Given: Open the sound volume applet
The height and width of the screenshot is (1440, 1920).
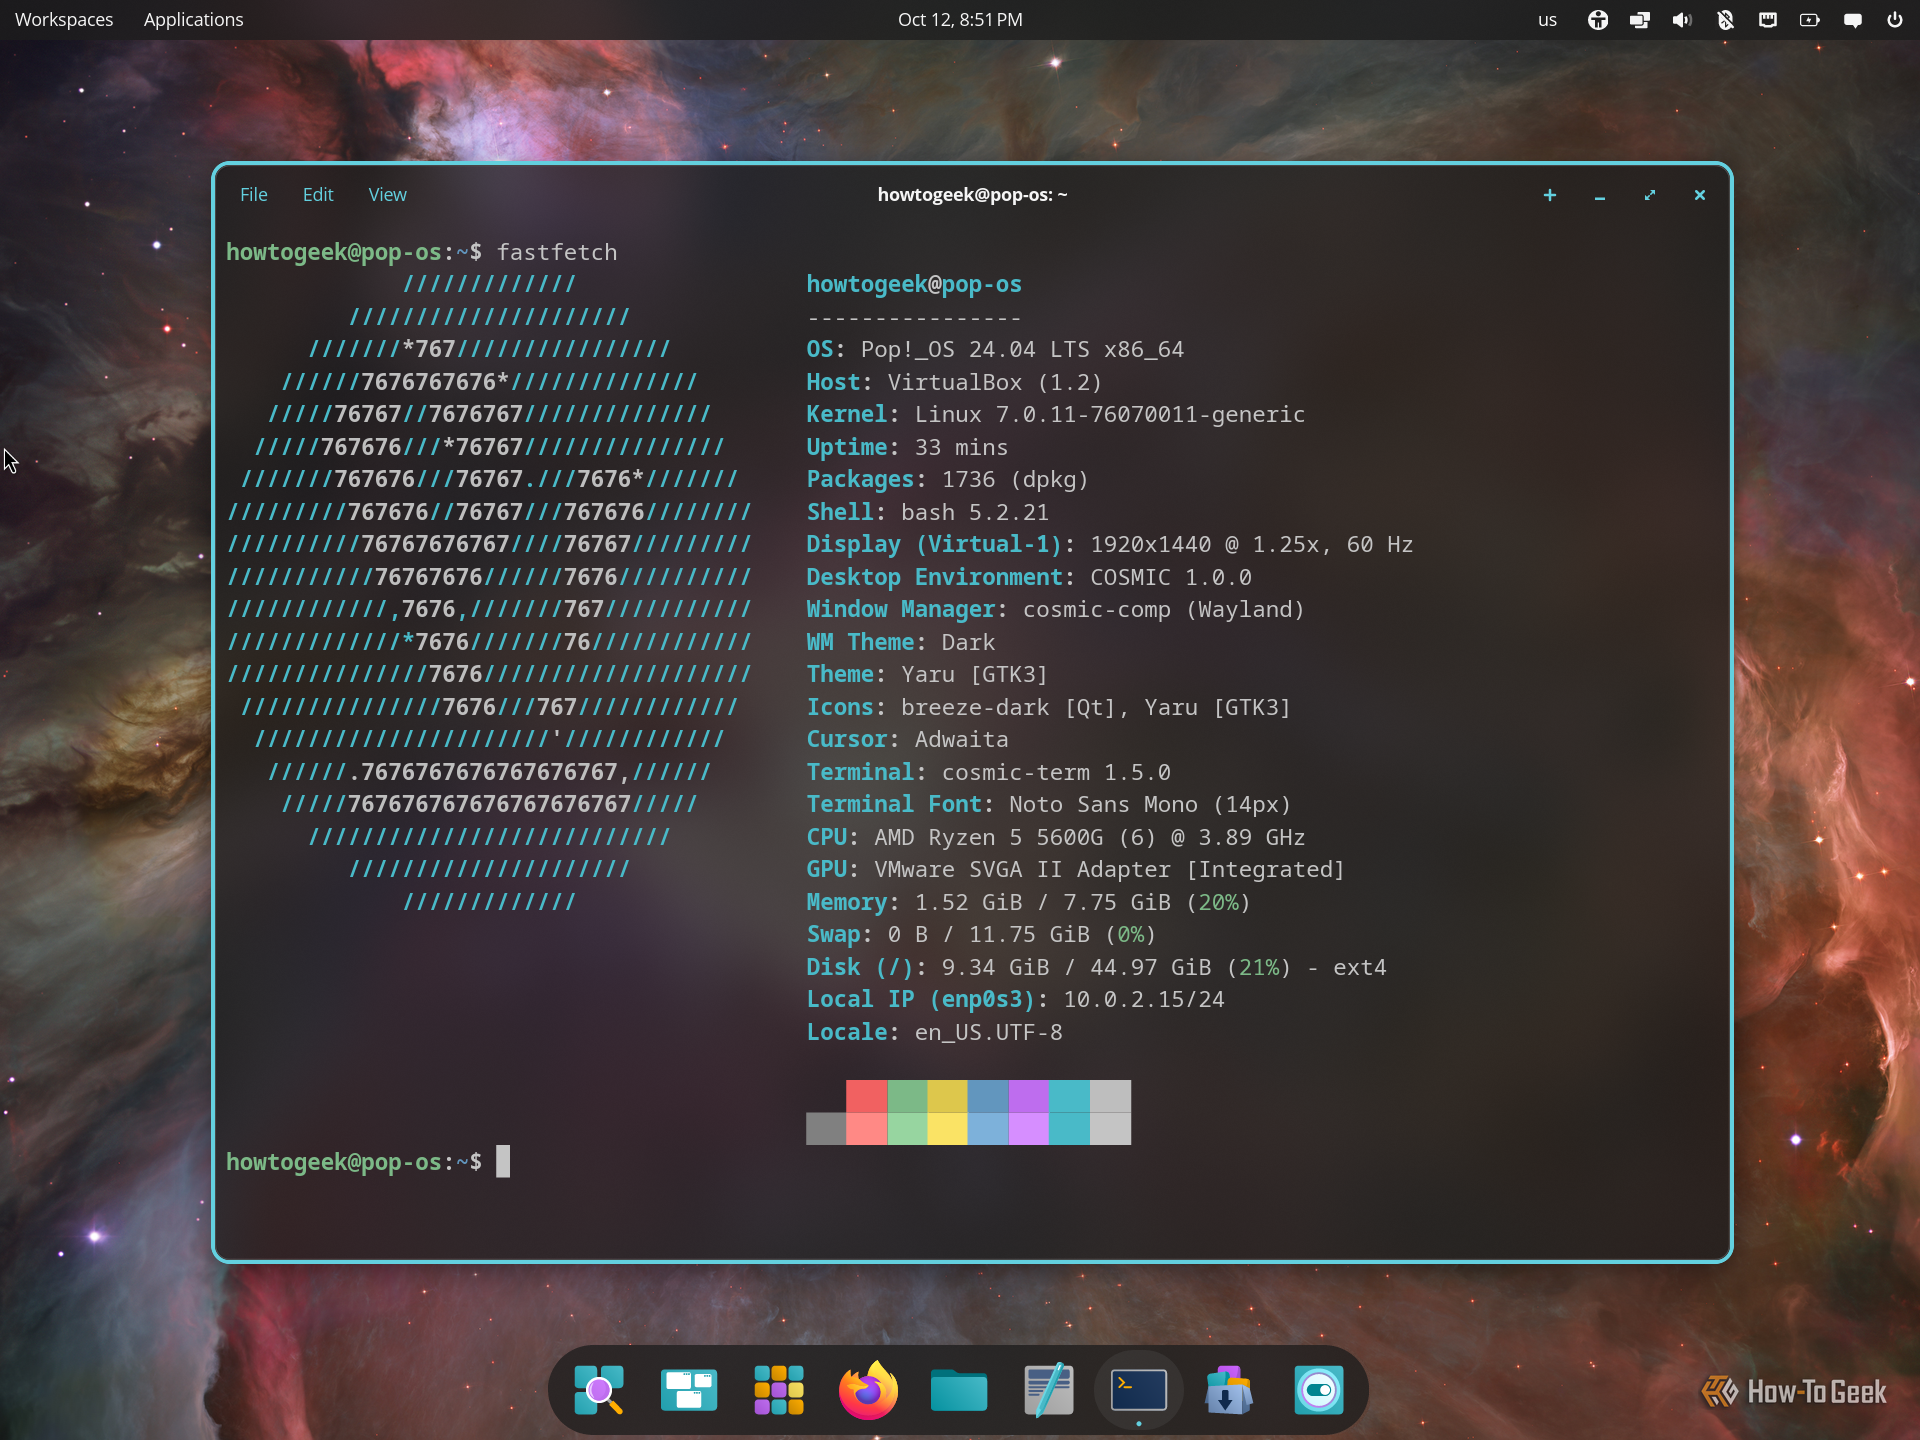Looking at the screenshot, I should [1682, 20].
